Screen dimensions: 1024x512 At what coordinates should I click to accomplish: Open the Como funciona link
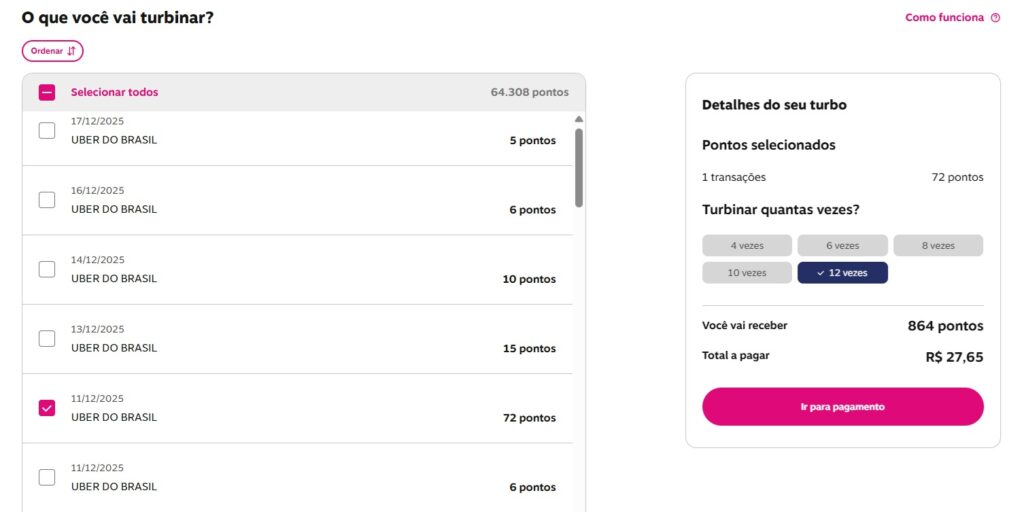click(945, 18)
